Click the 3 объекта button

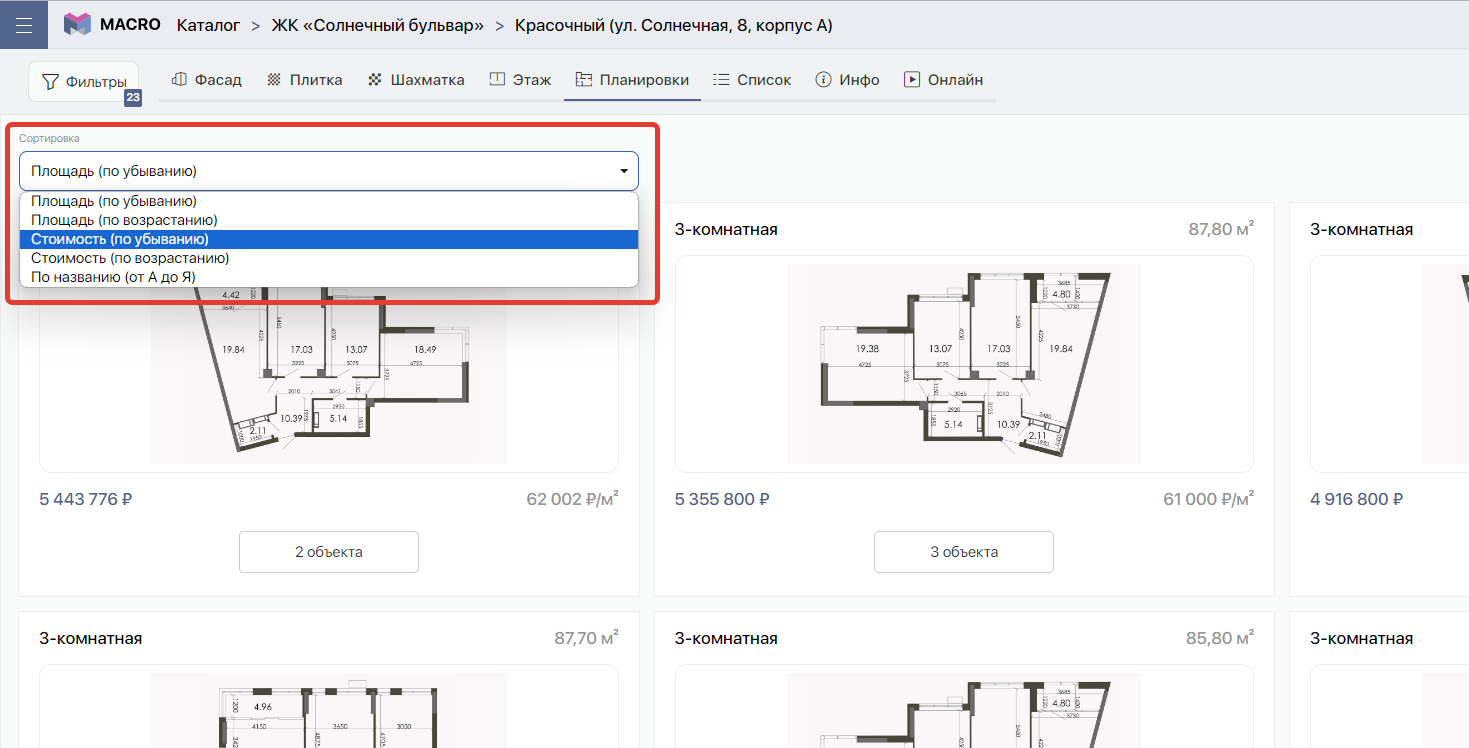click(963, 552)
